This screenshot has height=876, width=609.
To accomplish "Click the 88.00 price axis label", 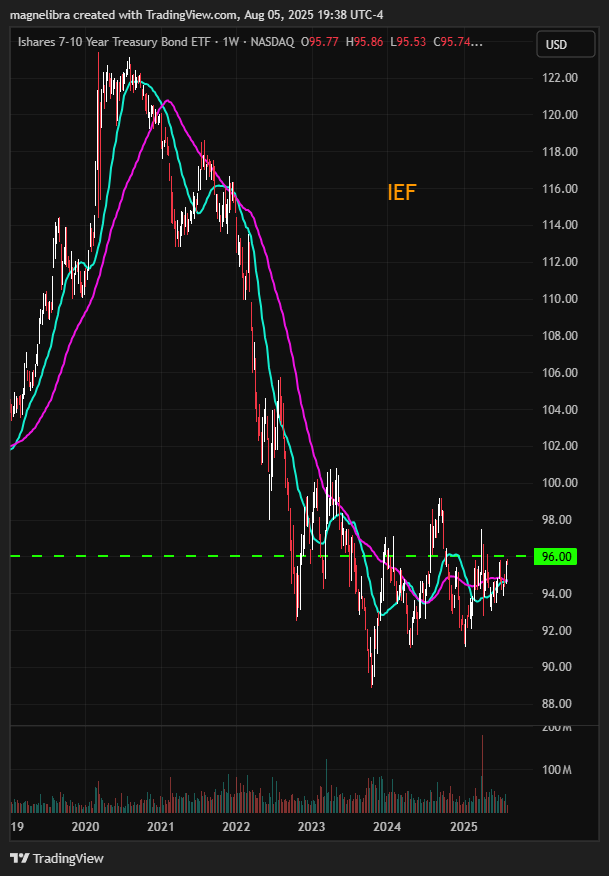I will pos(557,703).
